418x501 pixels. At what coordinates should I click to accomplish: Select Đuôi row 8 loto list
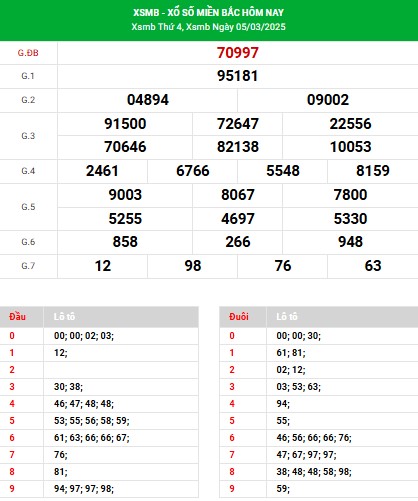[x=314, y=472]
